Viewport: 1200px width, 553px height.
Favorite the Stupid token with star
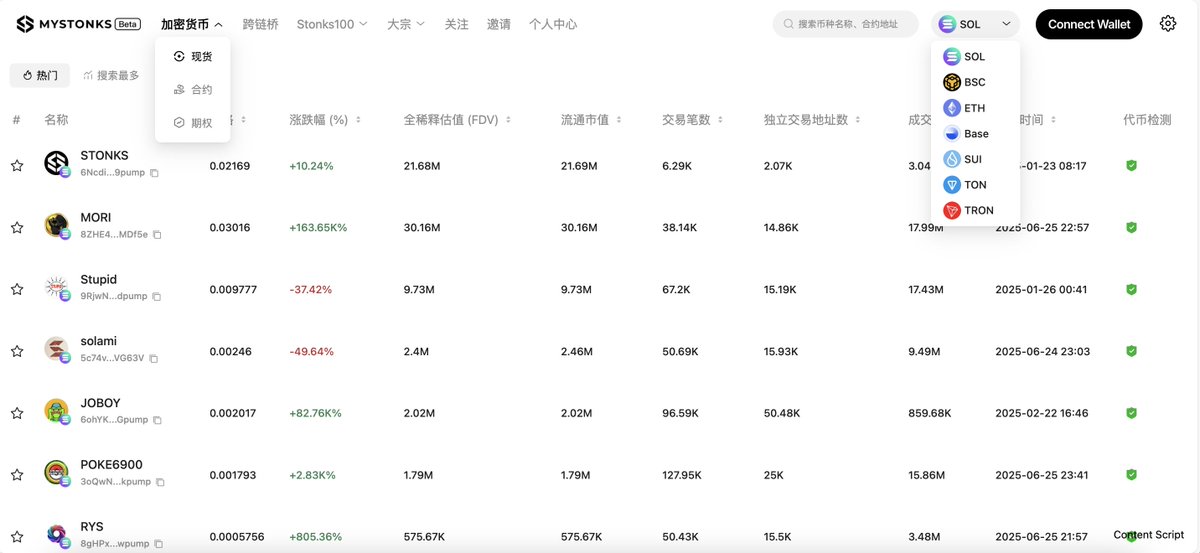pyautogui.click(x=17, y=290)
